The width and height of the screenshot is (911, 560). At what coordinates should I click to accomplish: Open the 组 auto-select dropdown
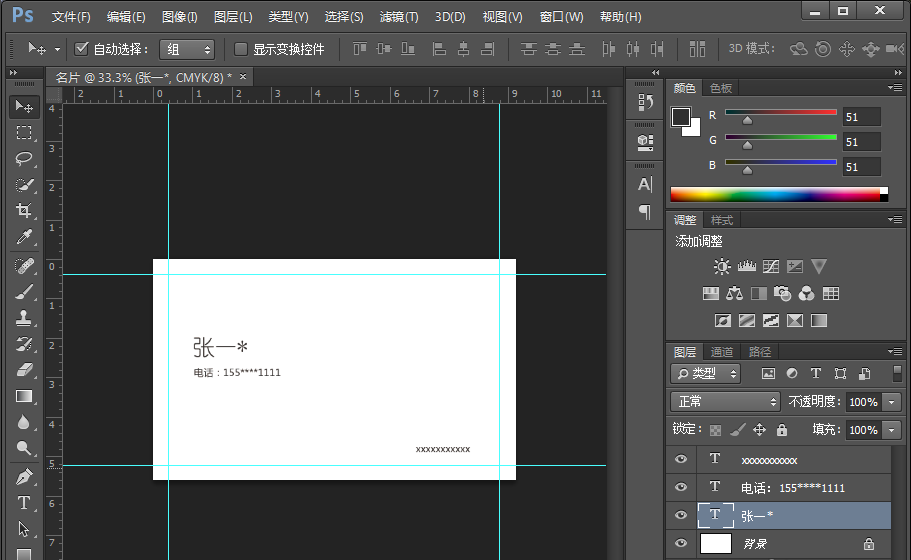click(x=189, y=49)
